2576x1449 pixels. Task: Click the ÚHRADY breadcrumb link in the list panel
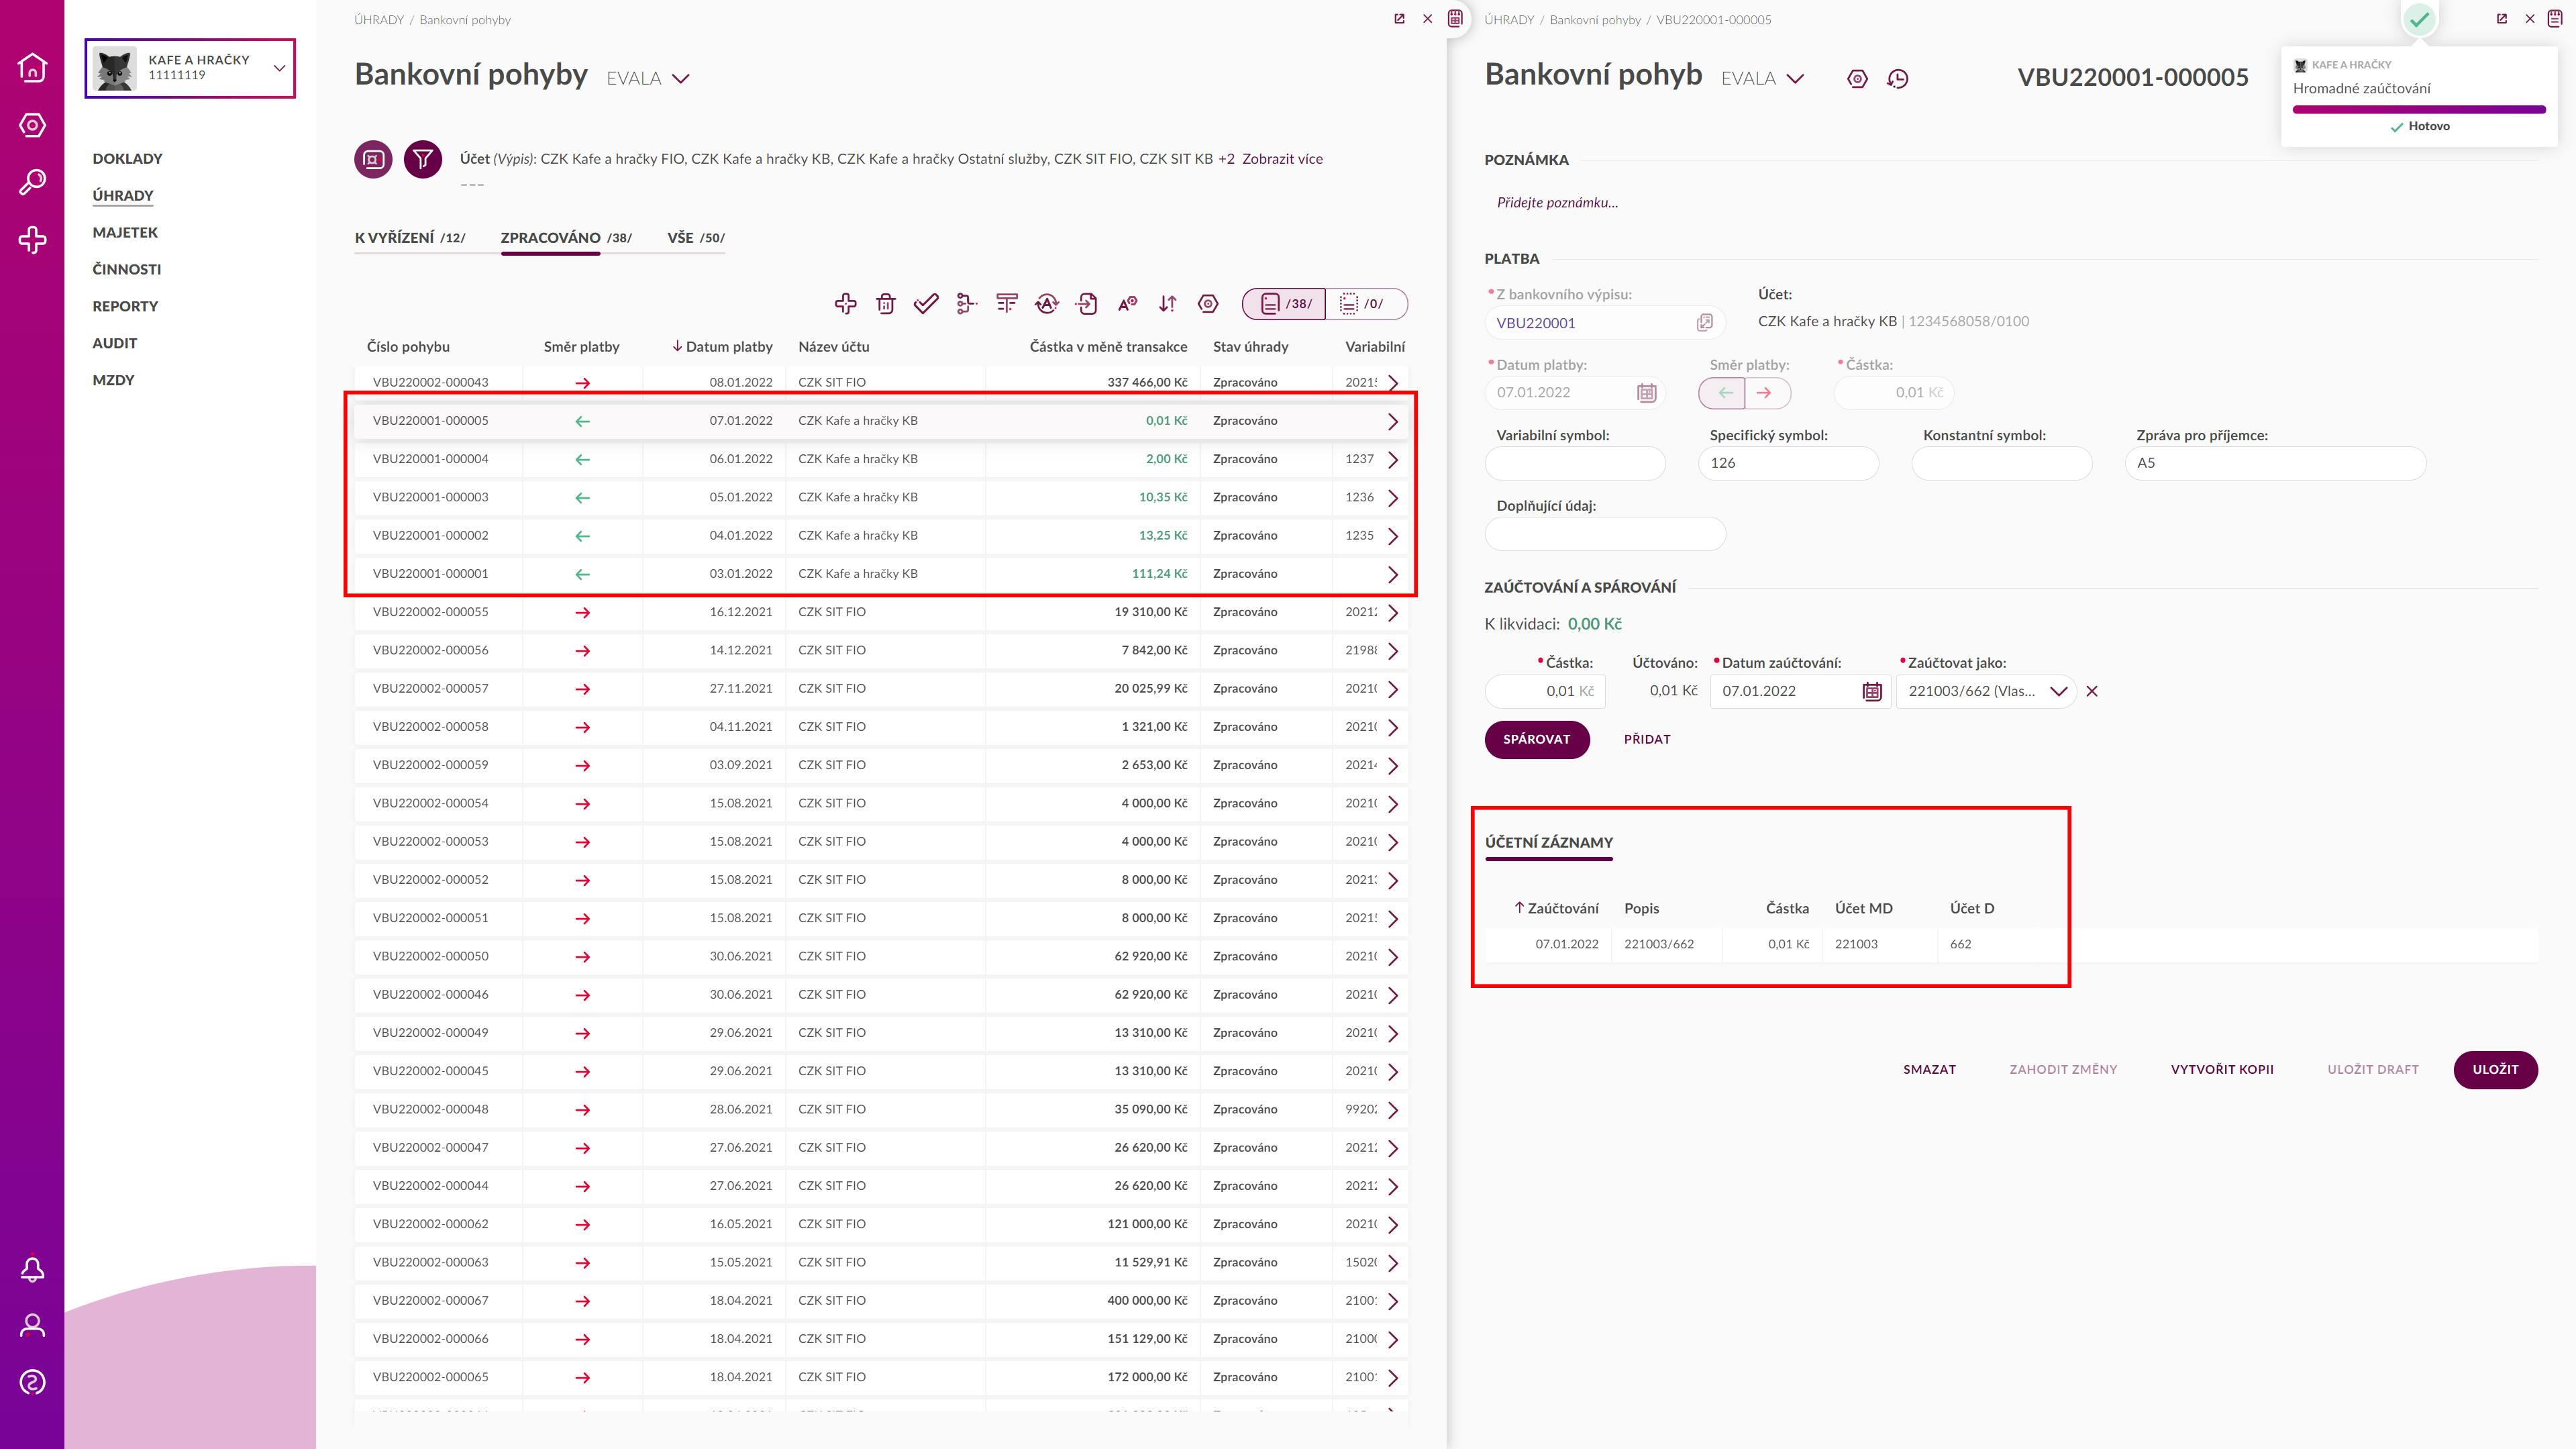tap(378, 19)
